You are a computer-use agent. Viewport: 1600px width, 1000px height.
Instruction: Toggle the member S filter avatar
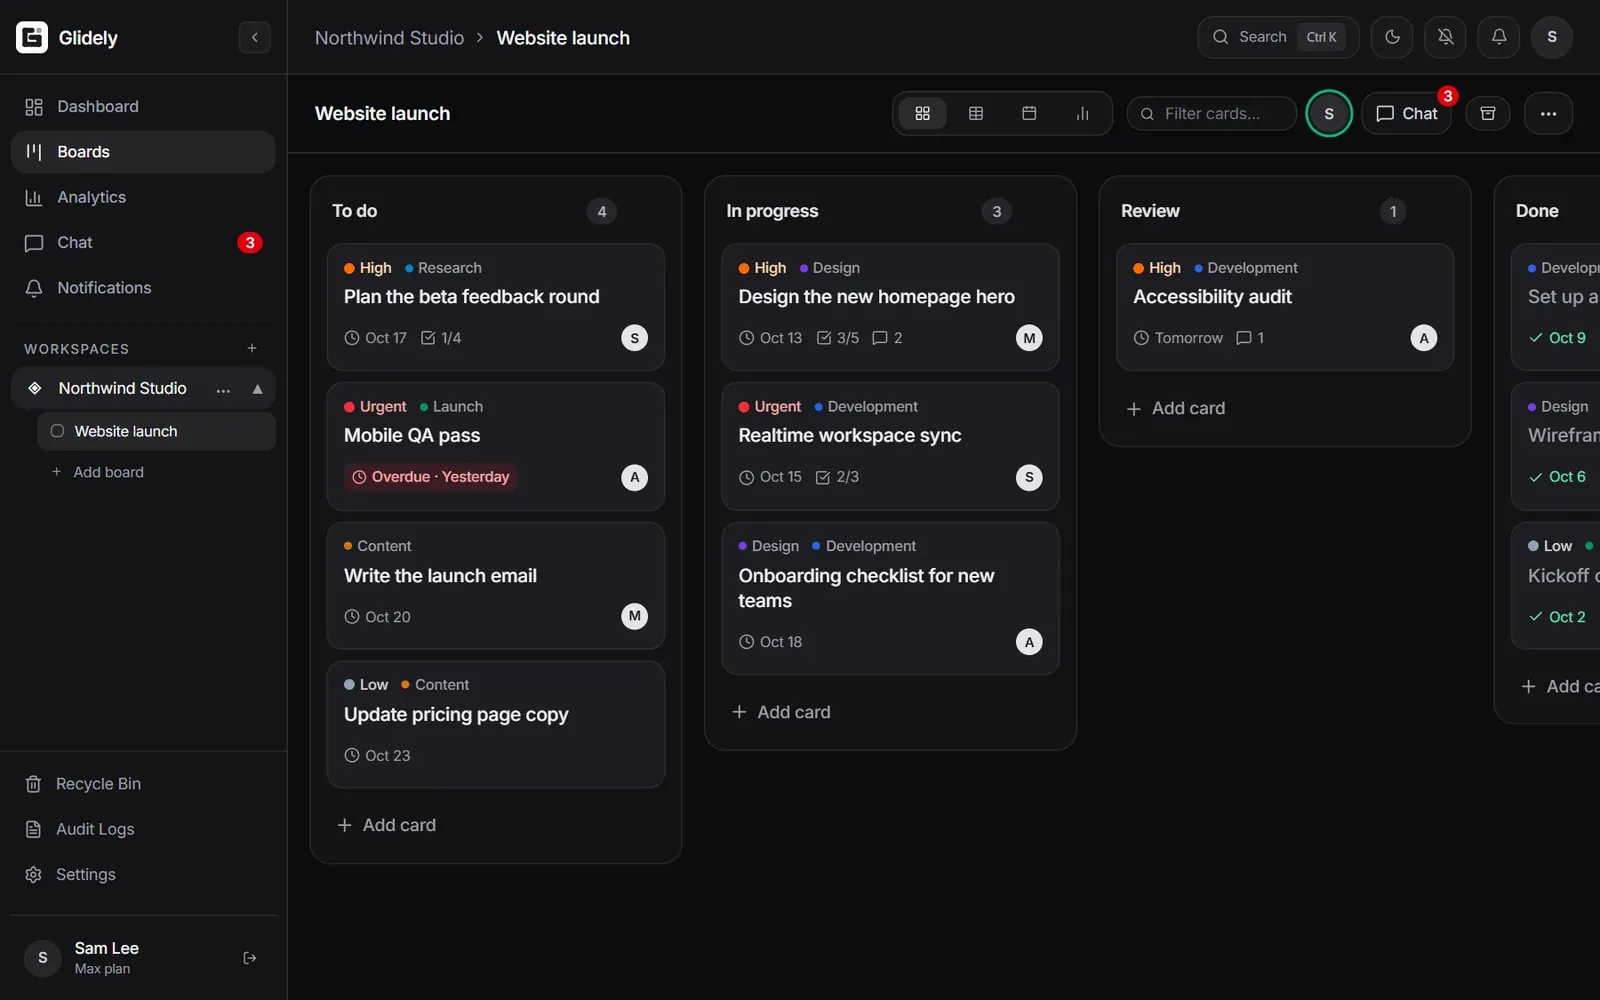[1329, 114]
